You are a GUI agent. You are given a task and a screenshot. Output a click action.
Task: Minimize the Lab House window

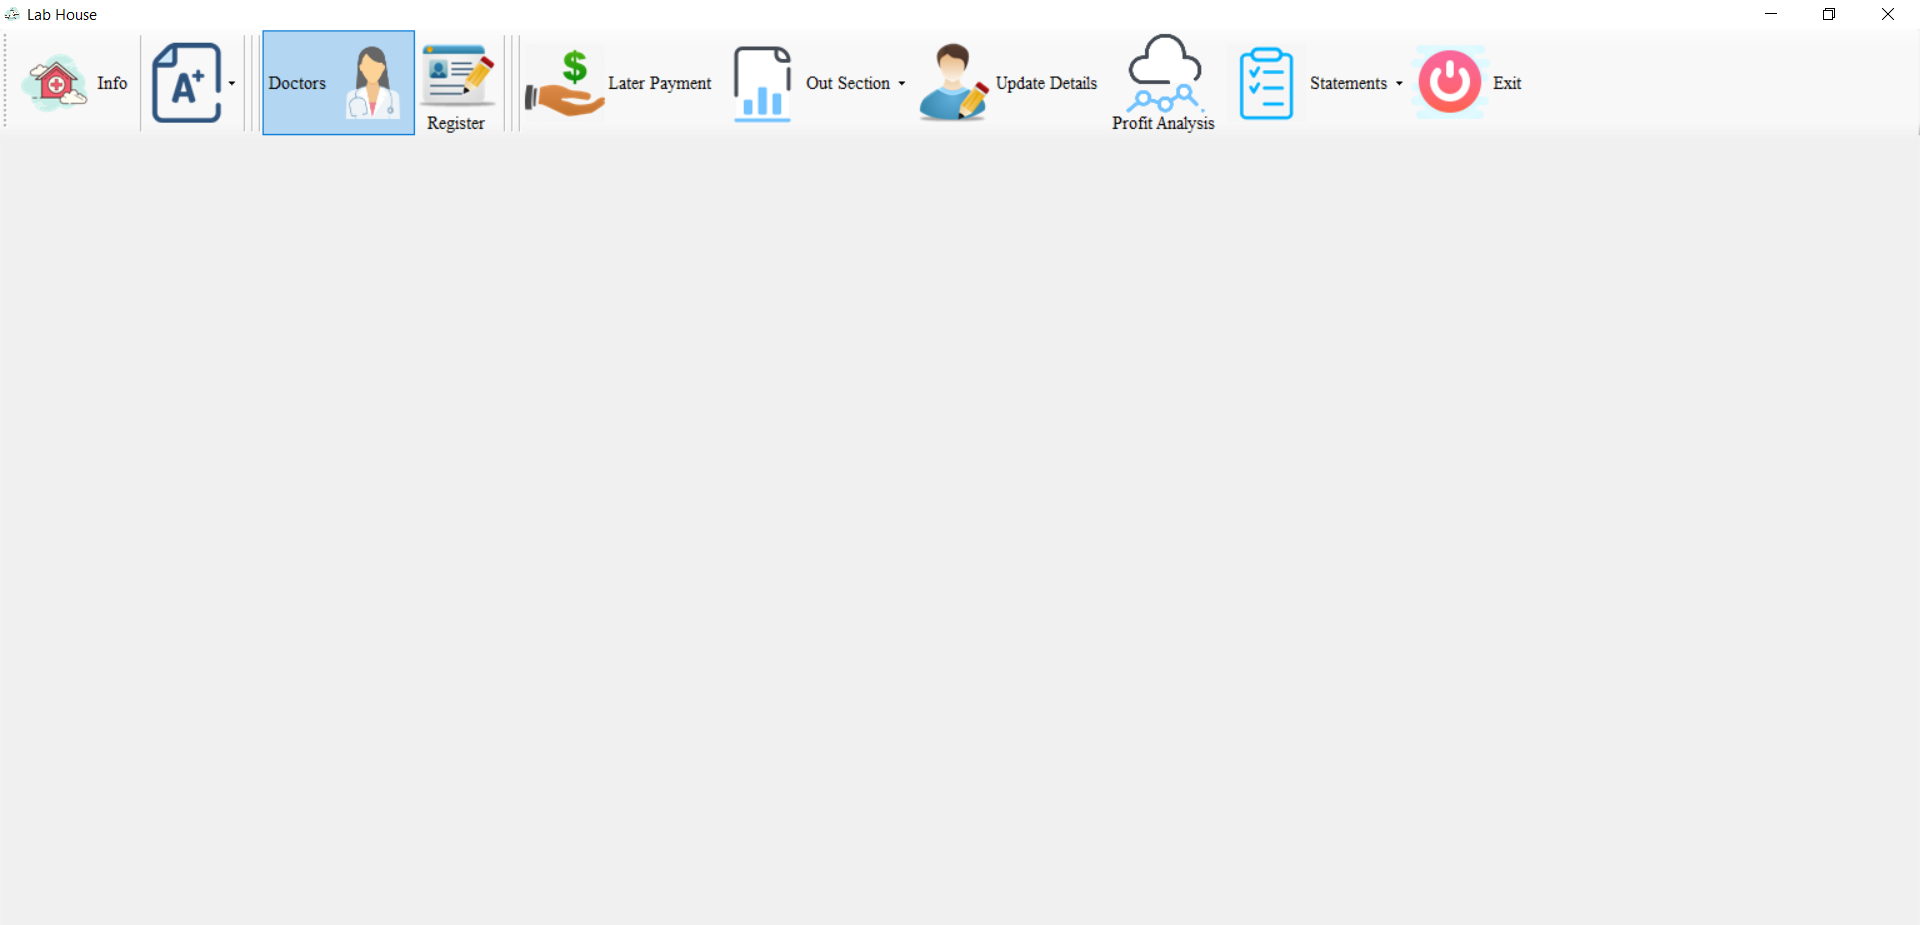(1771, 14)
